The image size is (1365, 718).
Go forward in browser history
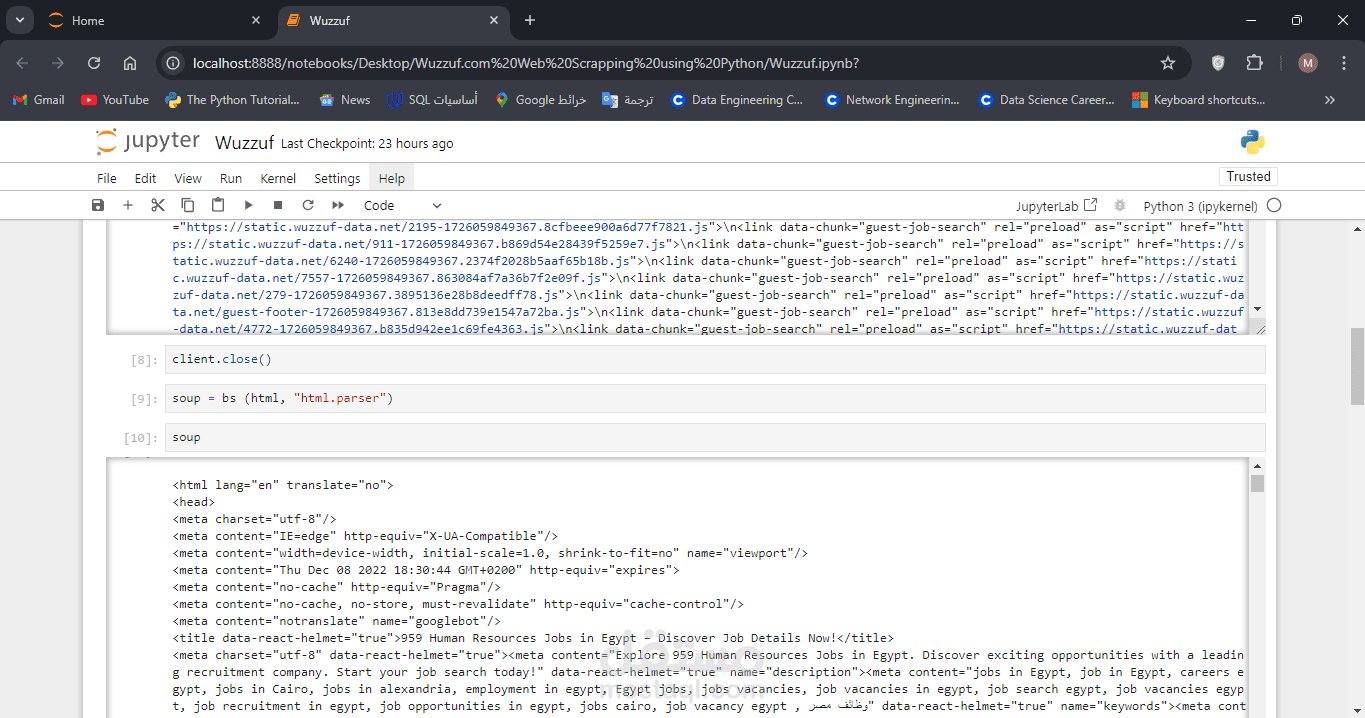58,63
